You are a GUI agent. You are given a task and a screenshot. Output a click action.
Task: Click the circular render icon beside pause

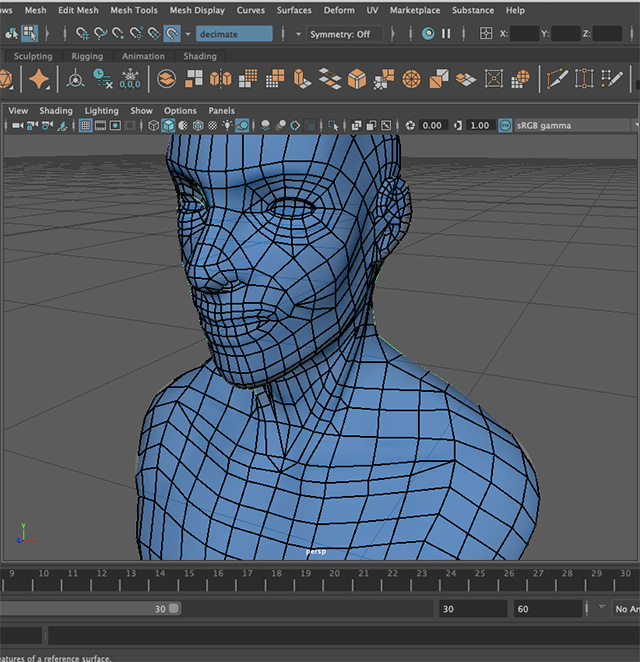(428, 33)
